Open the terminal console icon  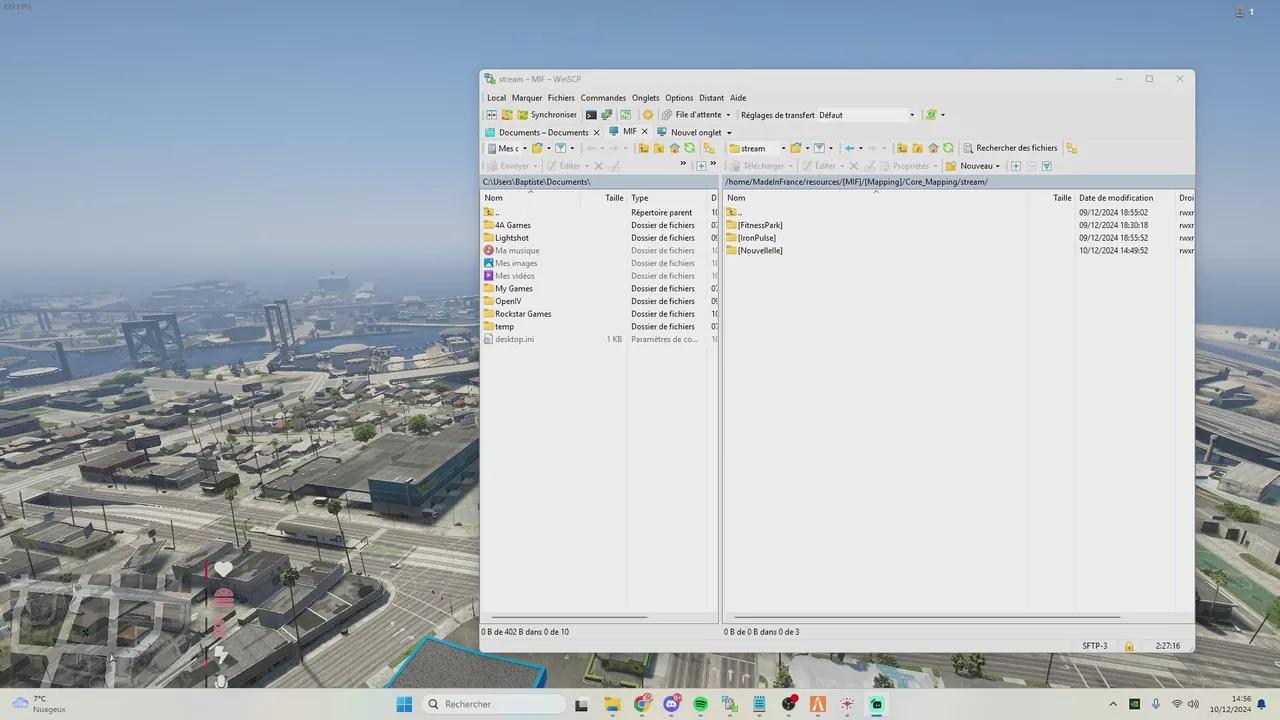pyautogui.click(x=591, y=115)
